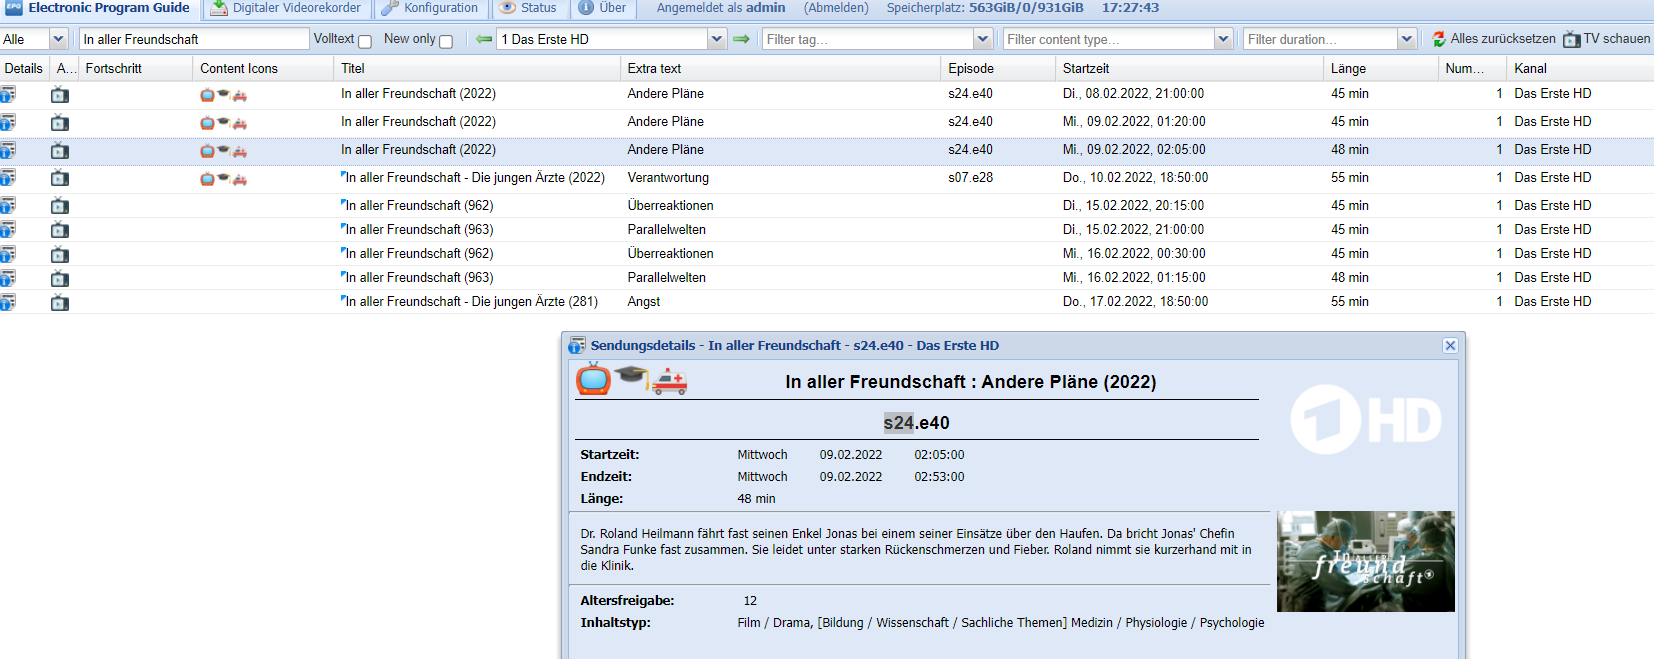
Task: Click into the Filter duration text field
Action: tap(1321, 39)
